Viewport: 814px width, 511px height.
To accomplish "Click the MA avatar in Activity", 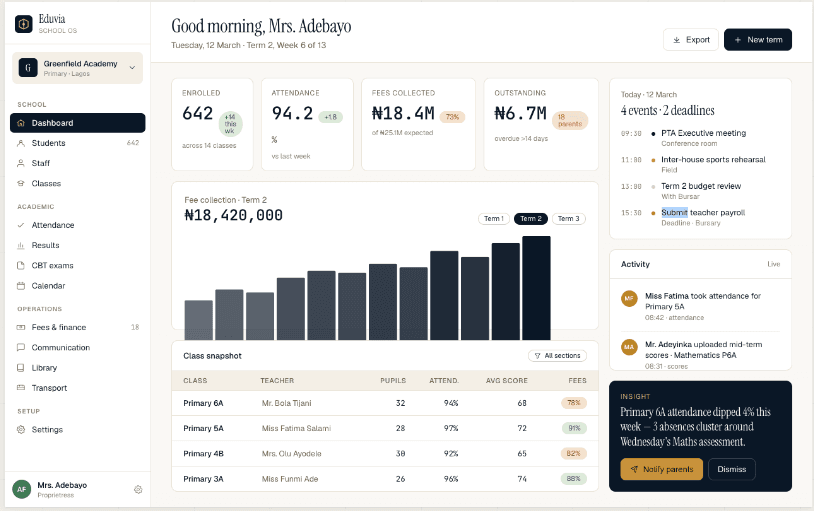I will (629, 347).
